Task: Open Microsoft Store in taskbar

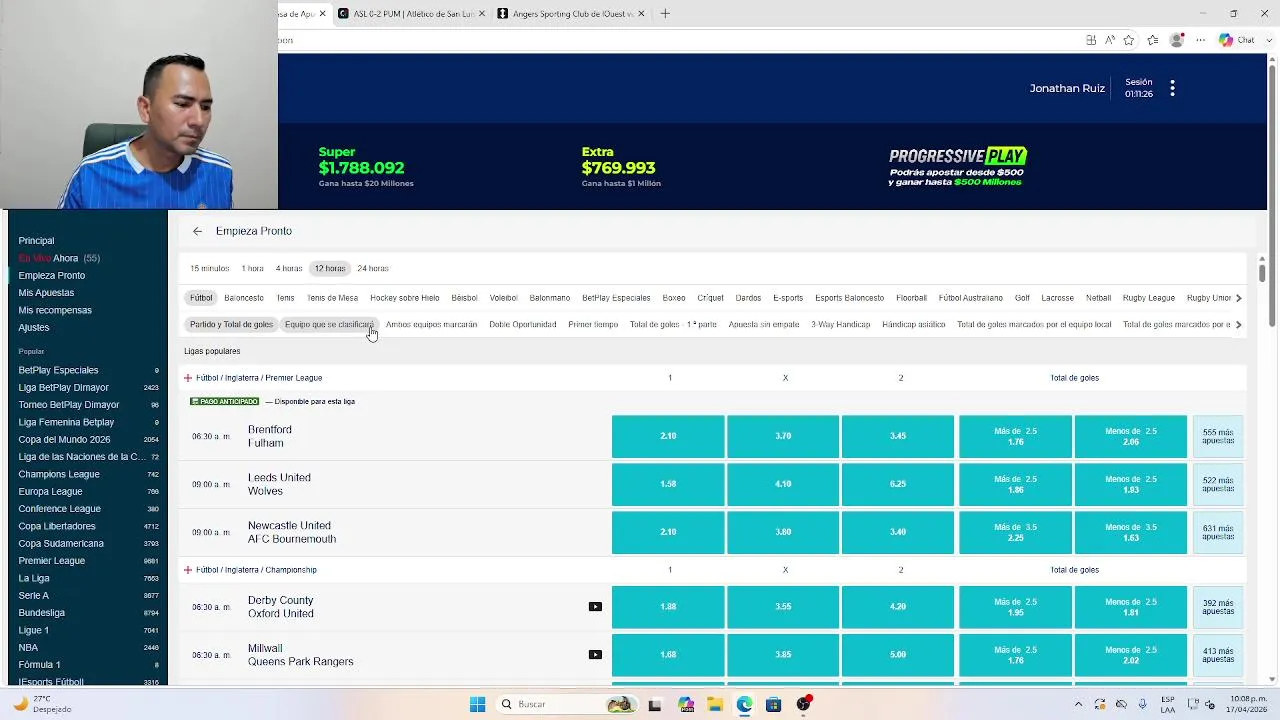Action: (773, 704)
